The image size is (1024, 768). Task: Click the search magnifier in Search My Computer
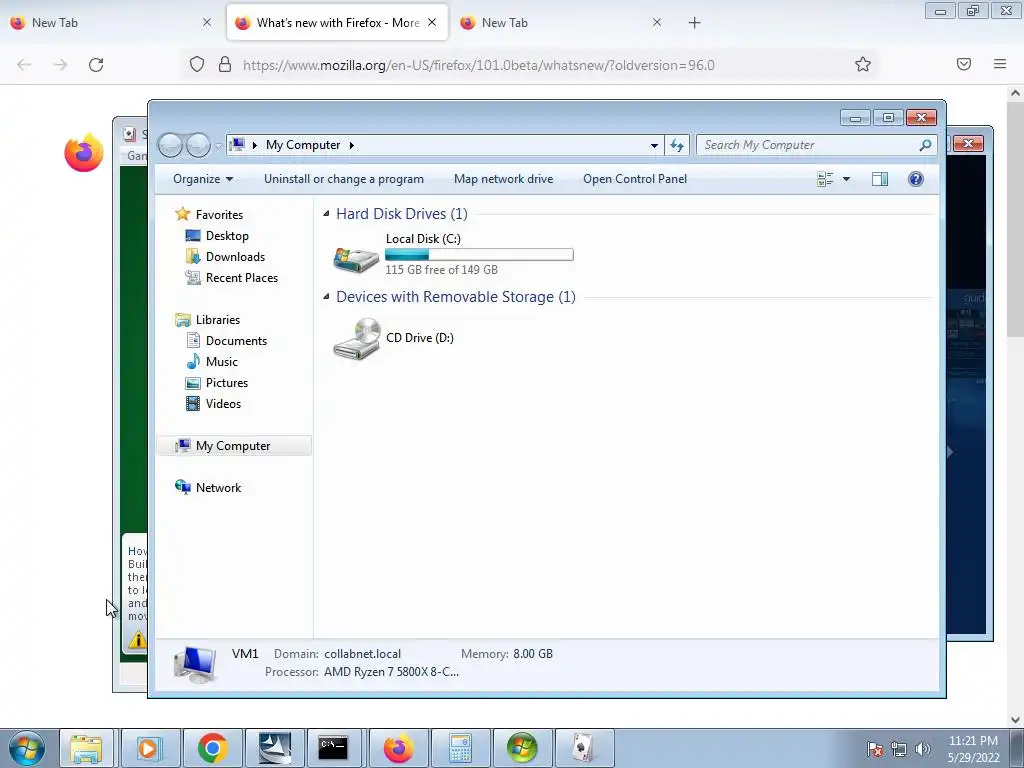(x=925, y=145)
